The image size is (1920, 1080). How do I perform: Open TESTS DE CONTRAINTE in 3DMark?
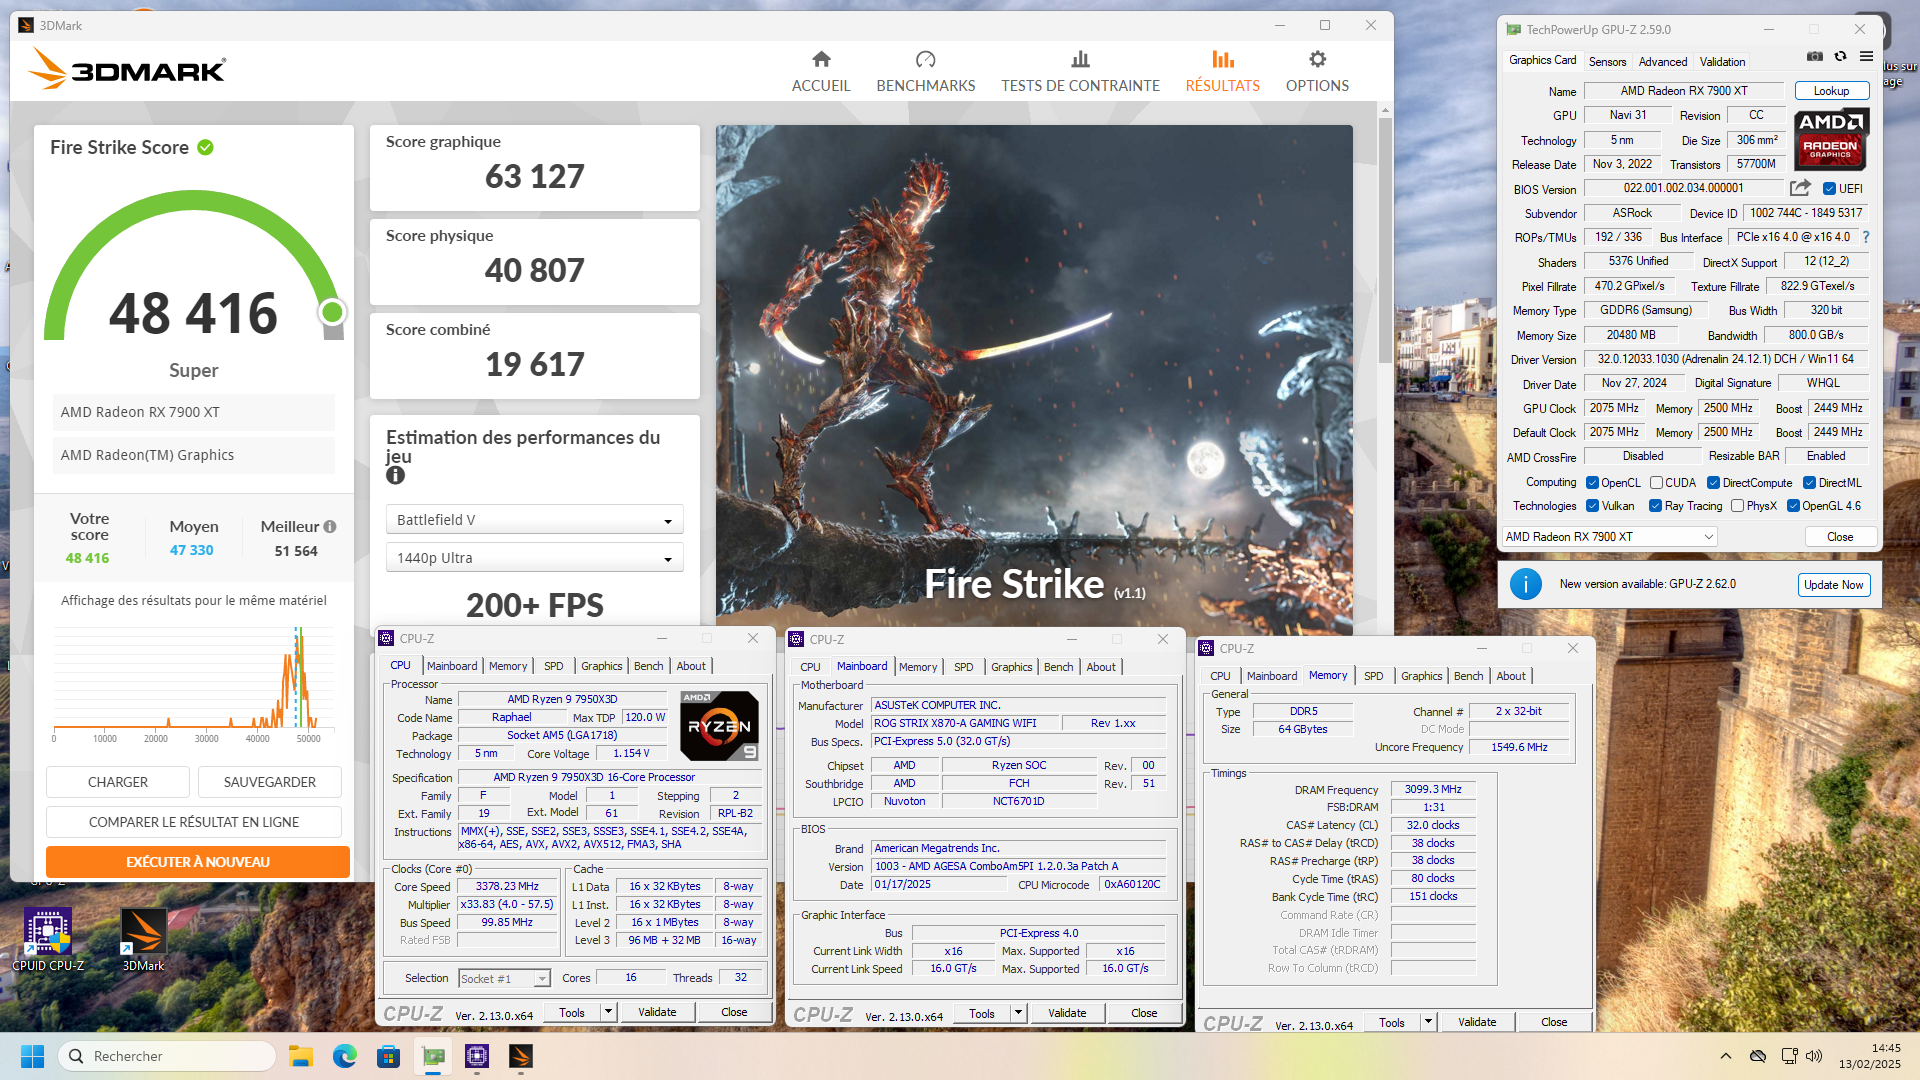point(1080,72)
